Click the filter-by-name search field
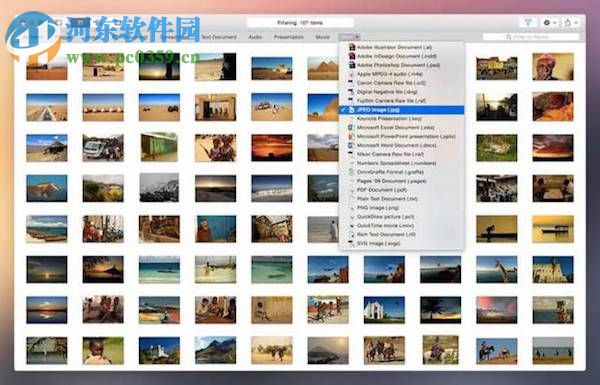Viewport: 600px width, 385px height. point(531,37)
